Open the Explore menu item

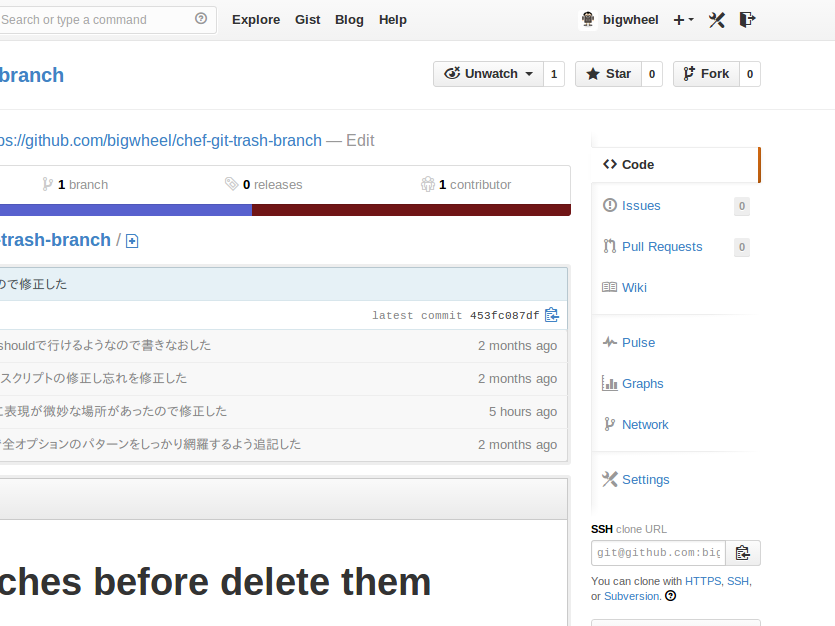(256, 20)
